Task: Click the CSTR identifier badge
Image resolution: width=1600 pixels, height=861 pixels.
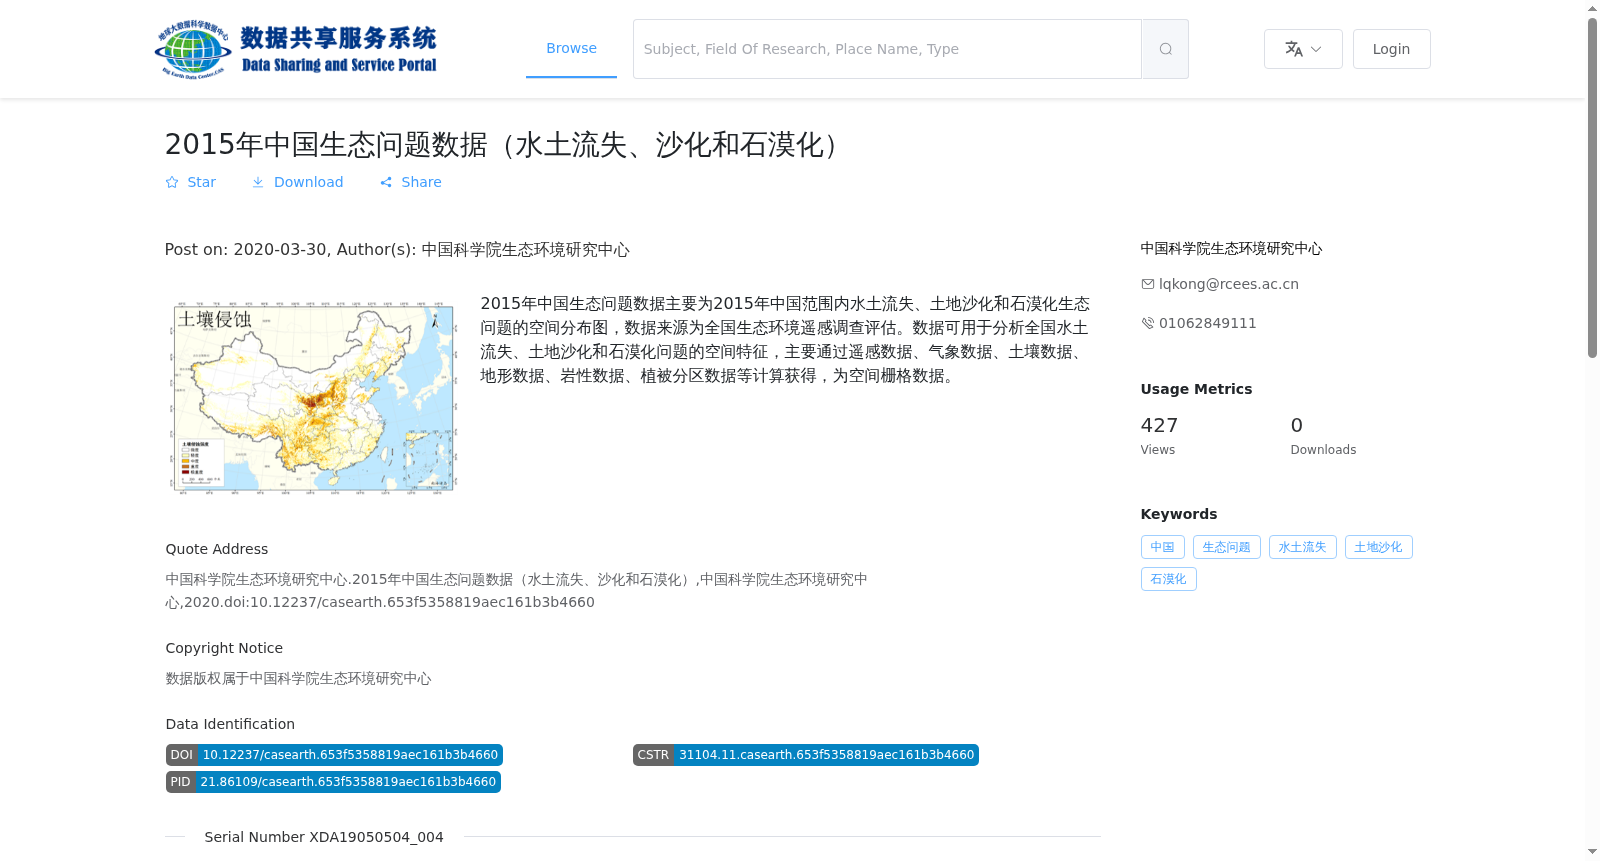Action: coord(806,755)
